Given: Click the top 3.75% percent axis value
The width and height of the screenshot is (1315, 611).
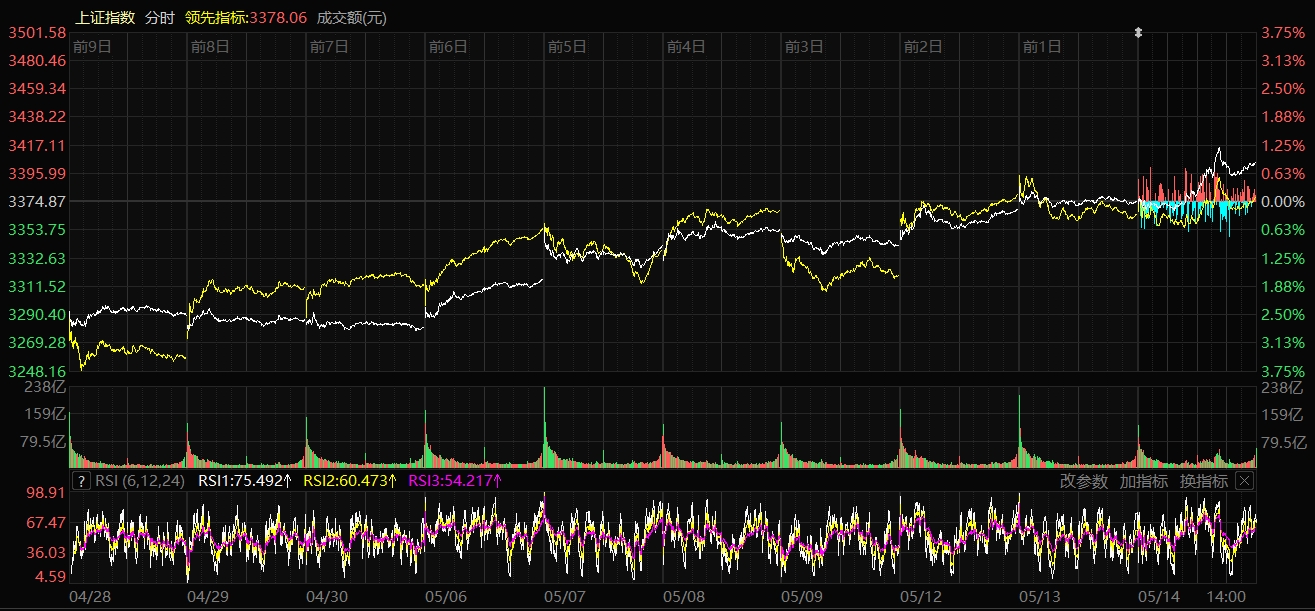Looking at the screenshot, I should click(x=1284, y=33).
